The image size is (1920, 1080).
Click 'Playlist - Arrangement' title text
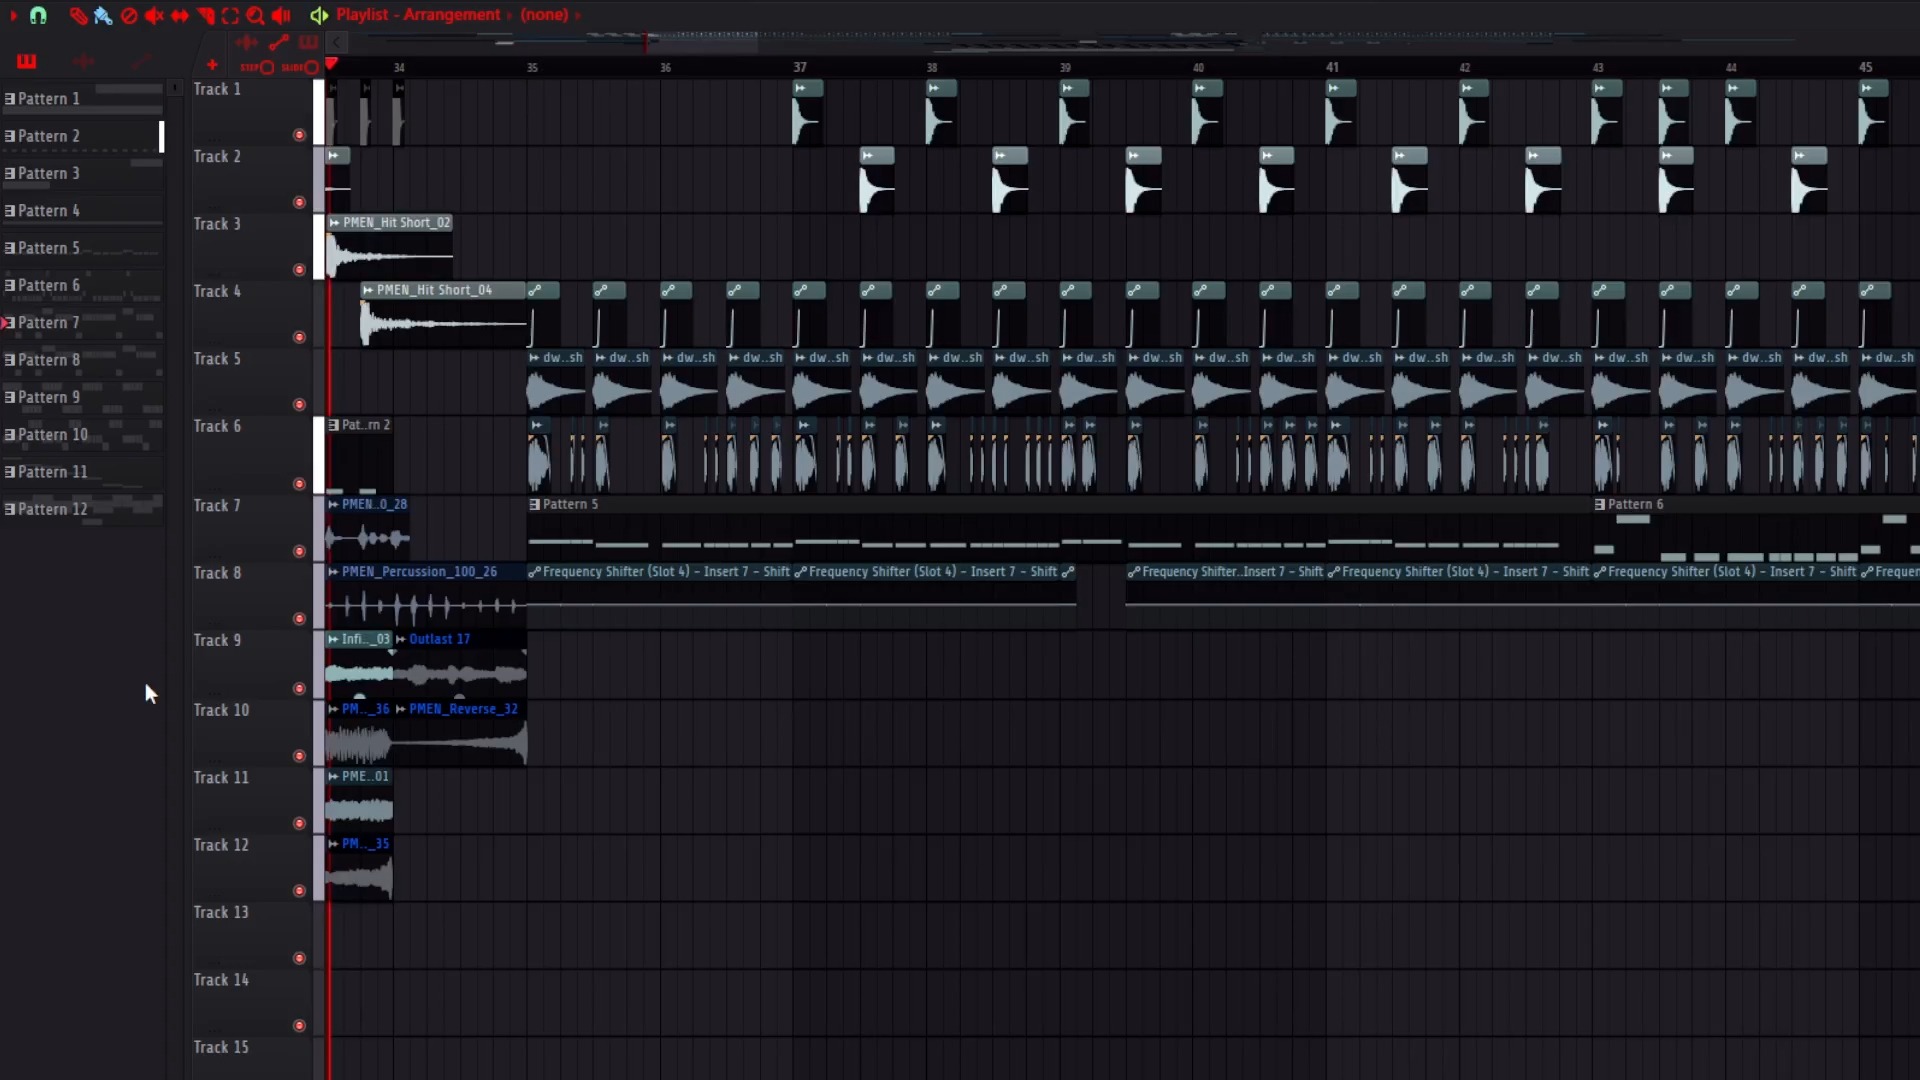(418, 15)
